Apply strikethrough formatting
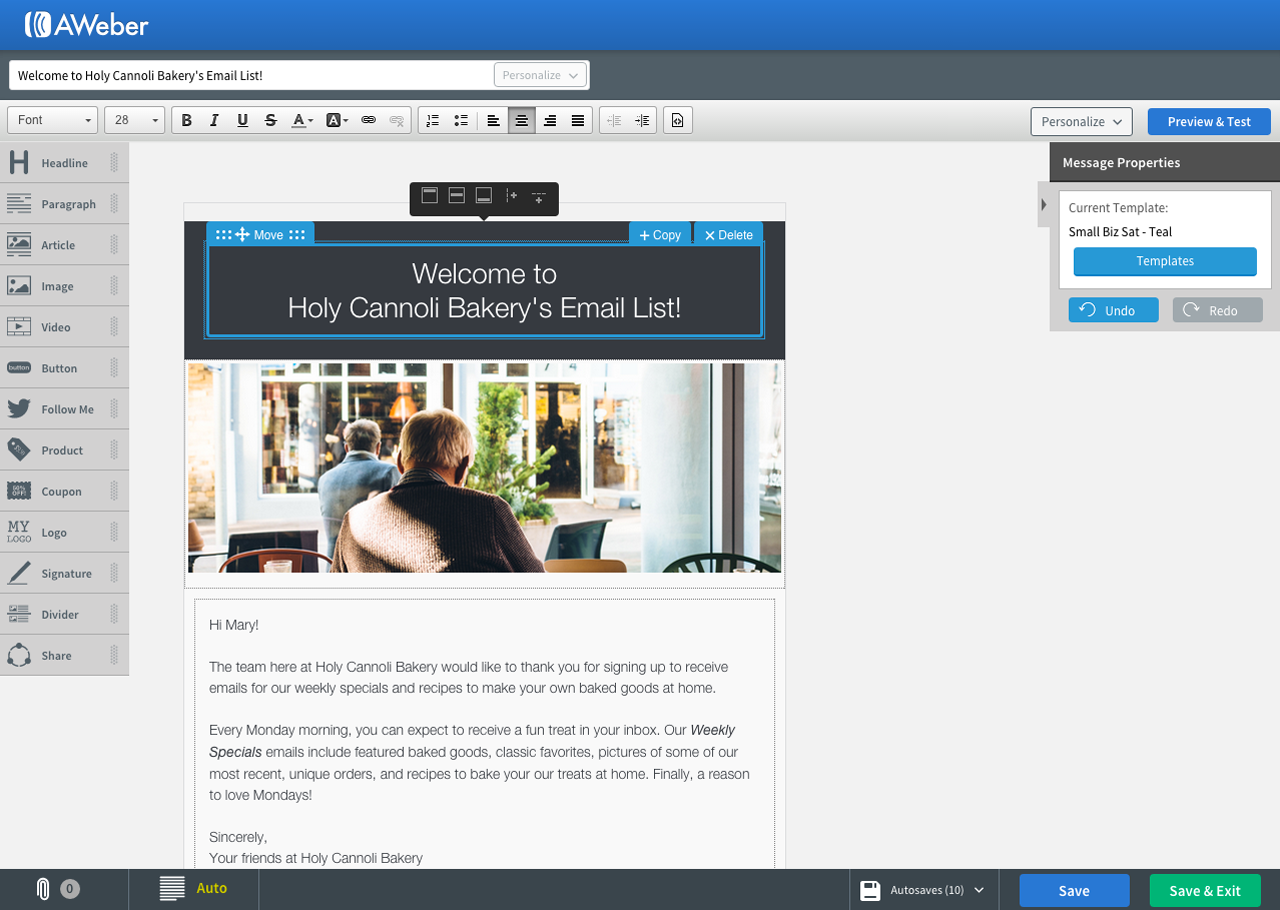 pyautogui.click(x=270, y=120)
